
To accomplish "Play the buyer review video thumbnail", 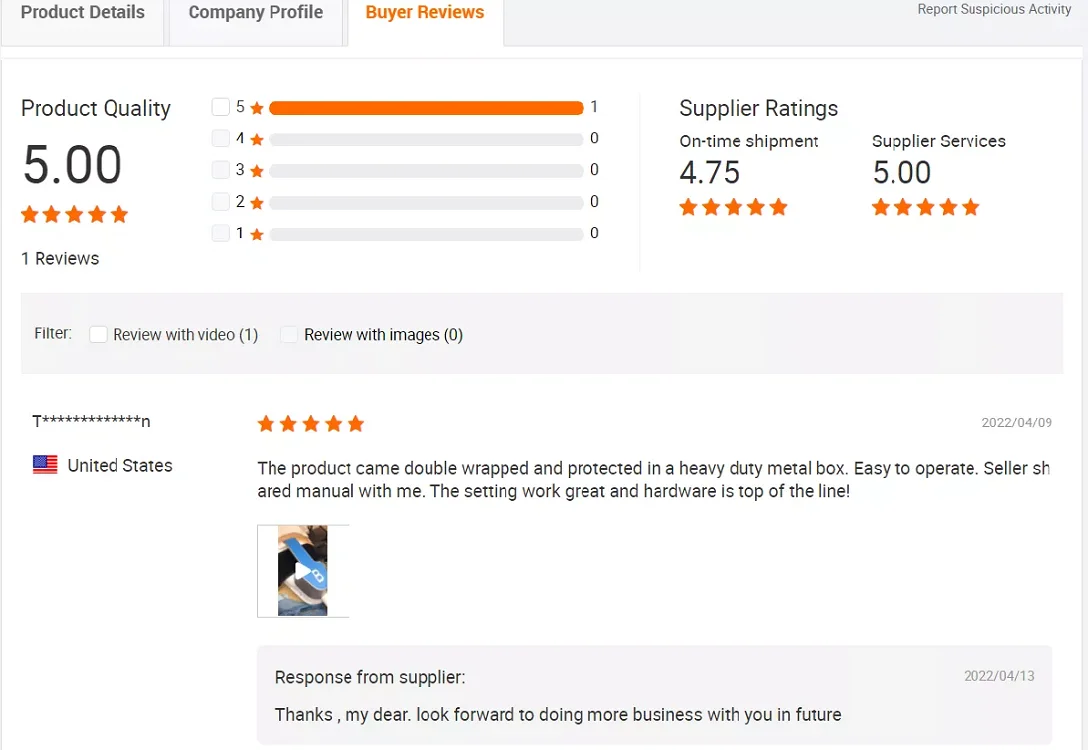I will 303,571.
